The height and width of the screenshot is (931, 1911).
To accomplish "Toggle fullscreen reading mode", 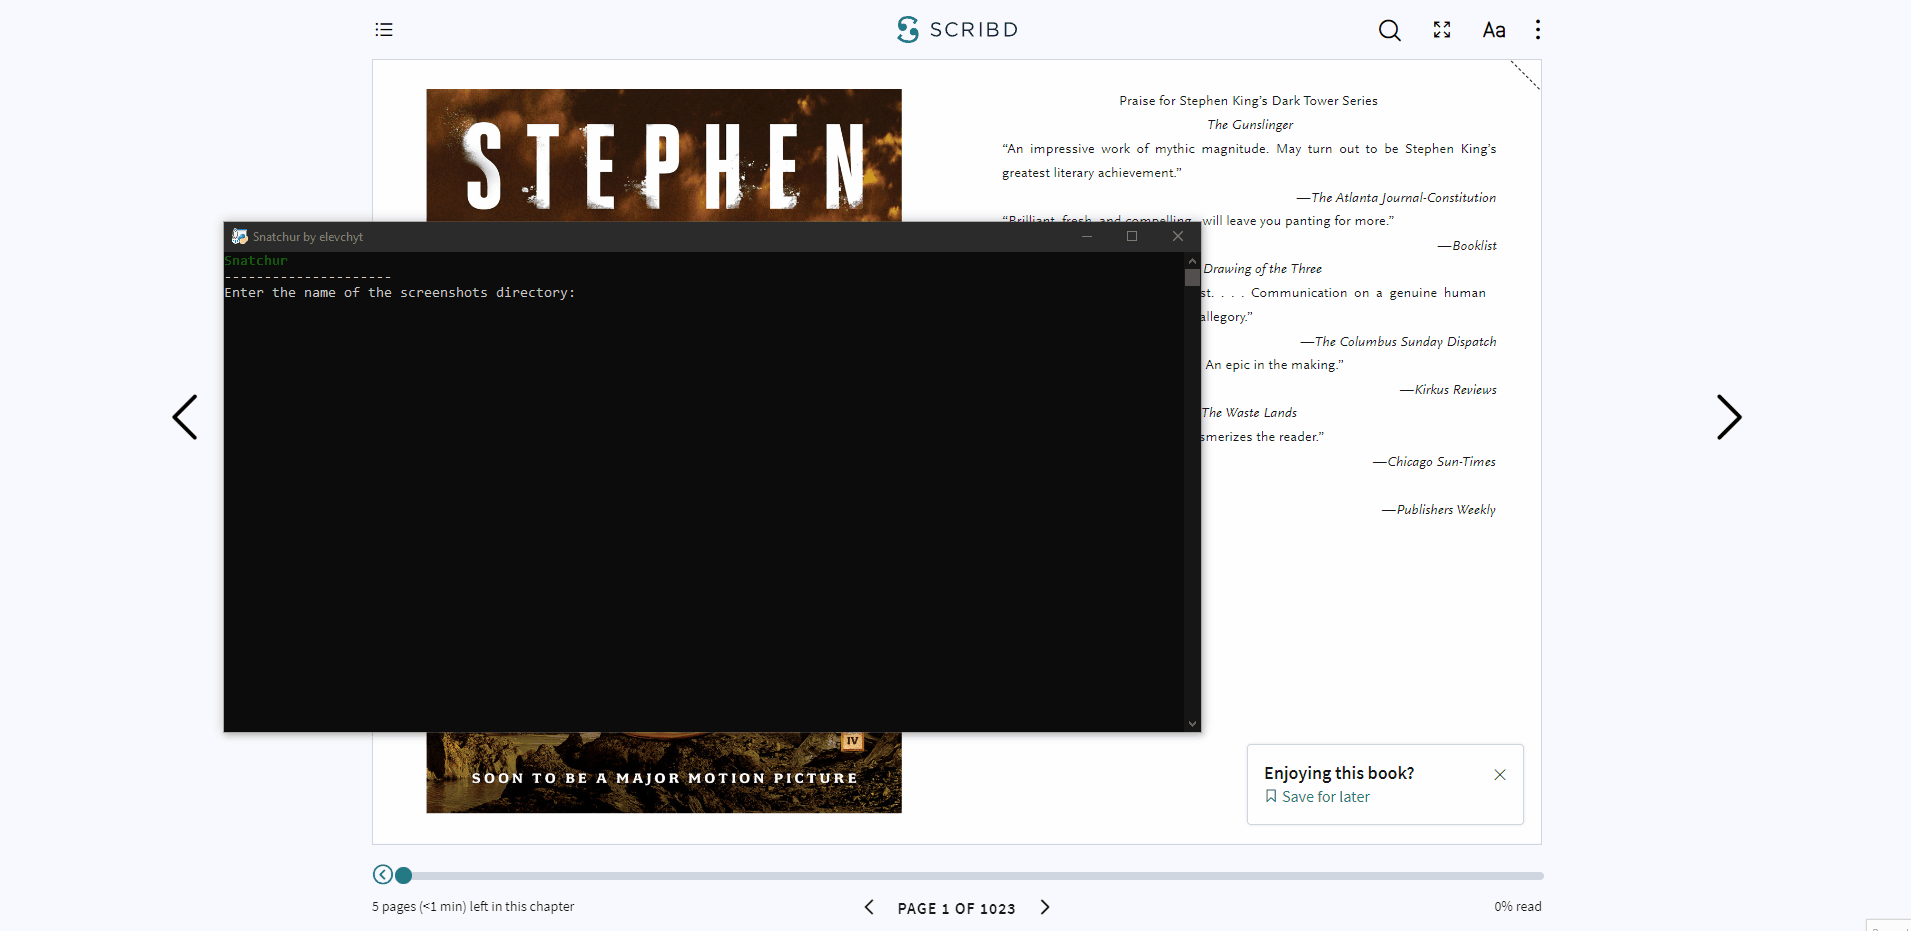I will [x=1441, y=30].
